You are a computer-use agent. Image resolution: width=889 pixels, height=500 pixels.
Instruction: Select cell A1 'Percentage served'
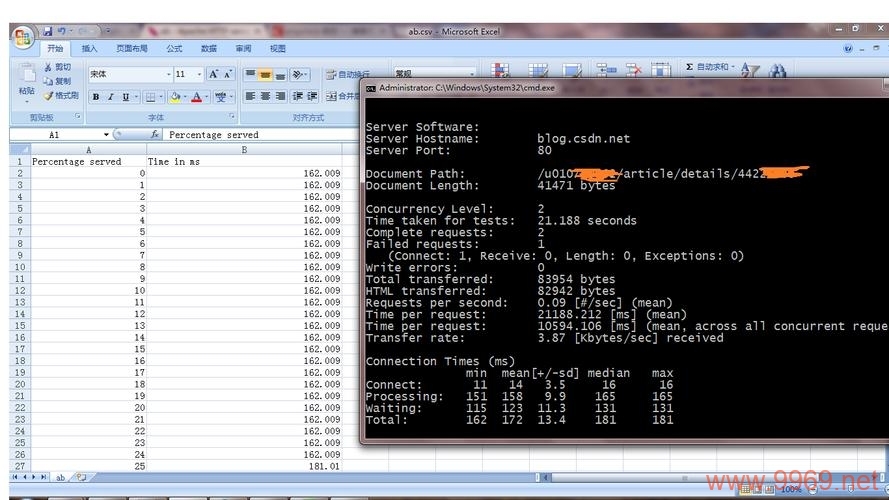tap(88, 162)
